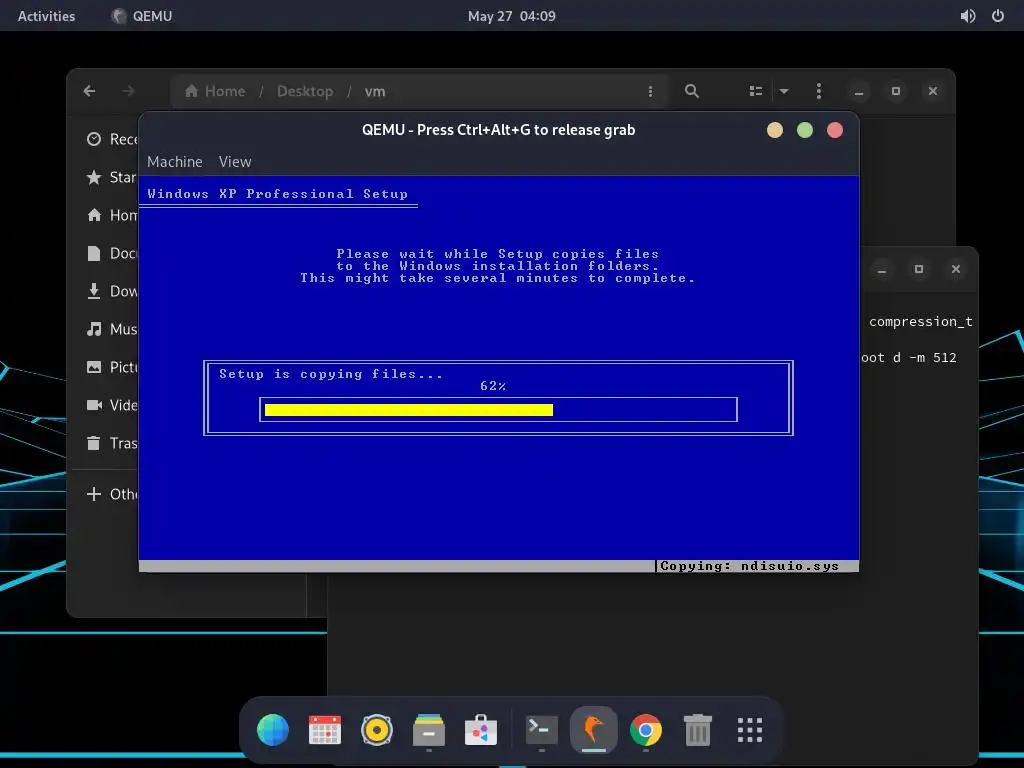Click 'Setup is copying files...' text
1024x768 pixels.
[x=330, y=374]
